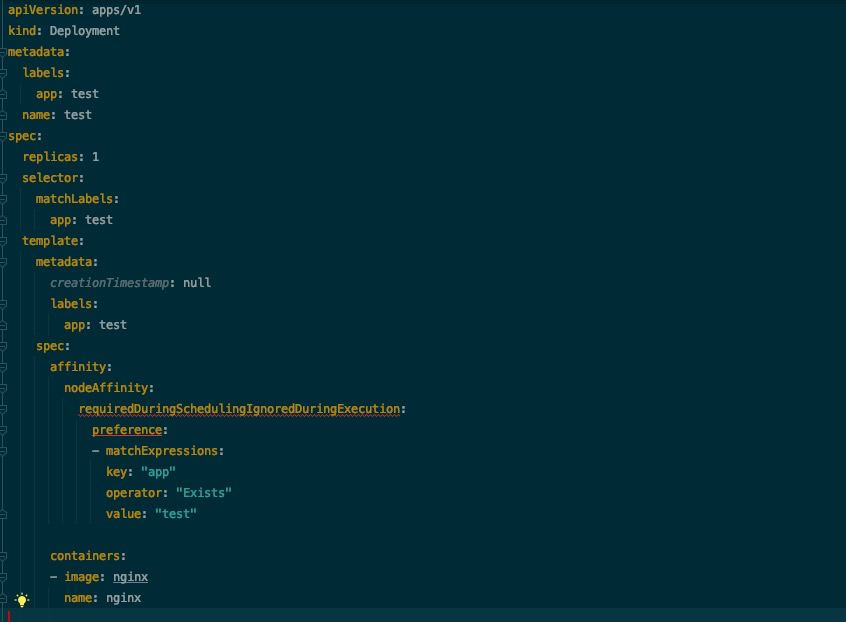
Task: Click the greyed creationTimestamp key
Action: [109, 283]
